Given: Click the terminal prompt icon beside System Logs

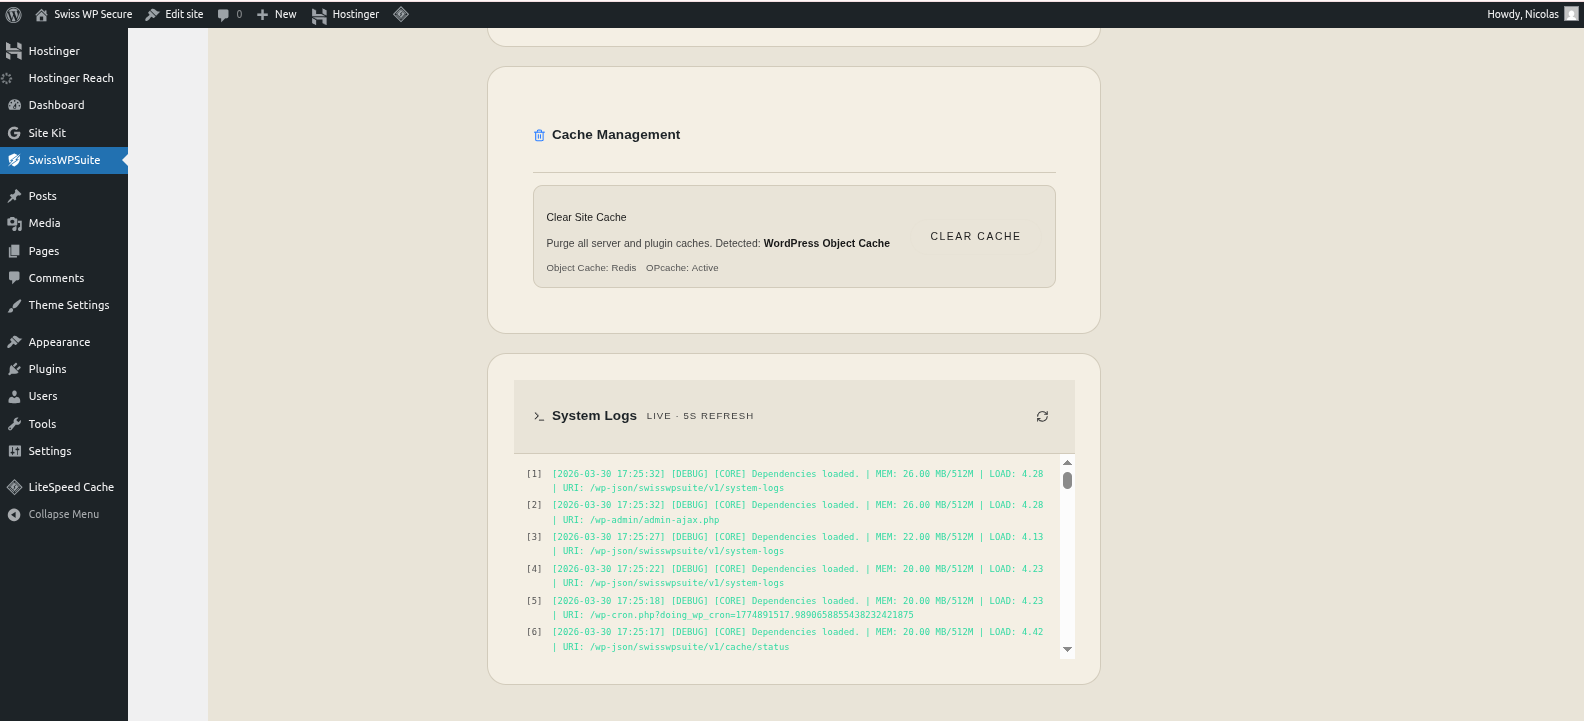Looking at the screenshot, I should click(x=539, y=416).
